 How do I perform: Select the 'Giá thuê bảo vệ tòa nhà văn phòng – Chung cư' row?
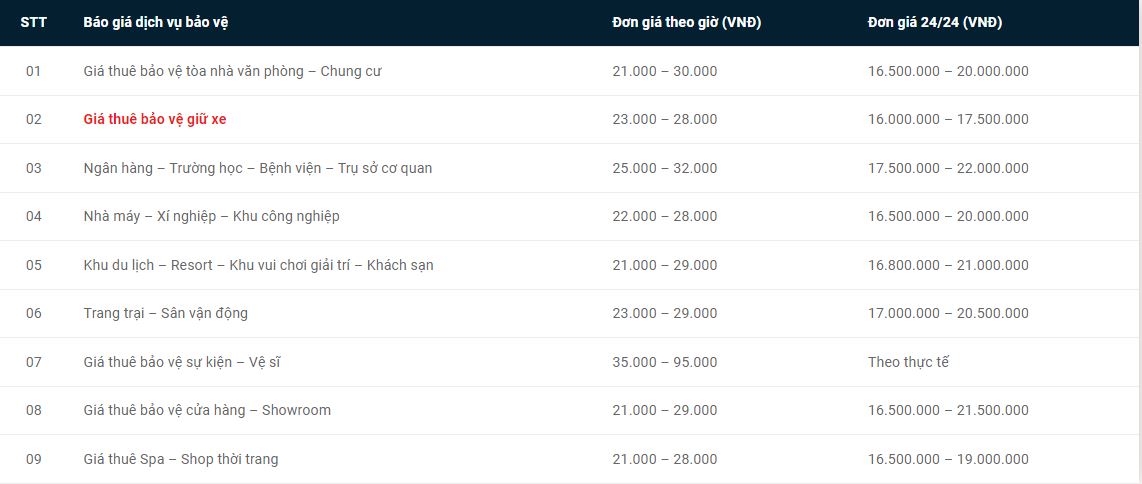[232, 71]
